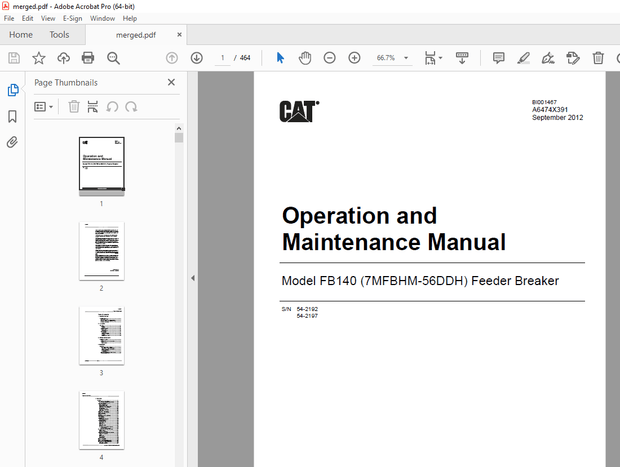Select page 1 thumbnail
Image resolution: width=620 pixels, height=467 pixels.
pyautogui.click(x=102, y=164)
